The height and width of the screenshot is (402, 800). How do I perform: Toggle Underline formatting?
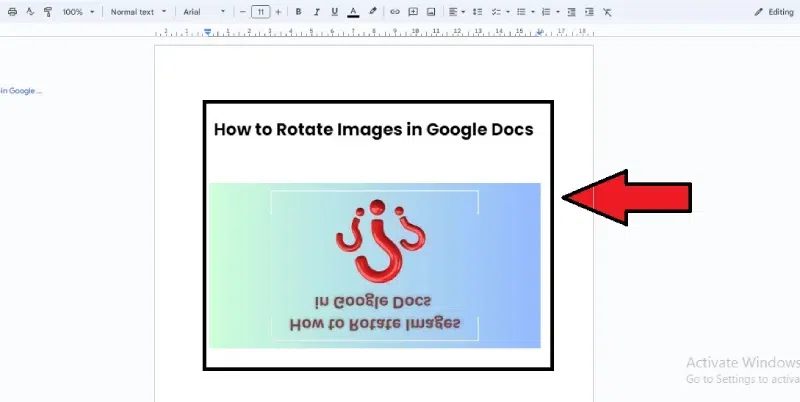point(334,12)
